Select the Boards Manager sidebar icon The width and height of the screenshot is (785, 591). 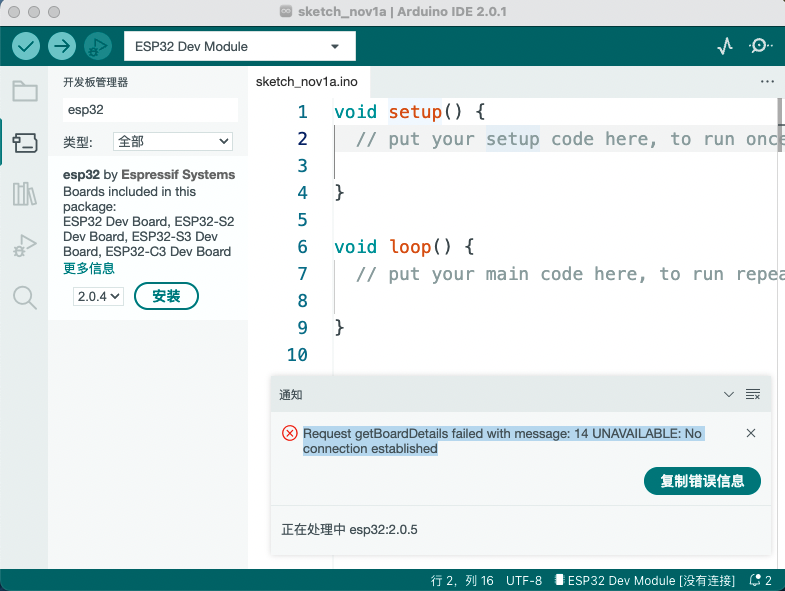(24, 142)
